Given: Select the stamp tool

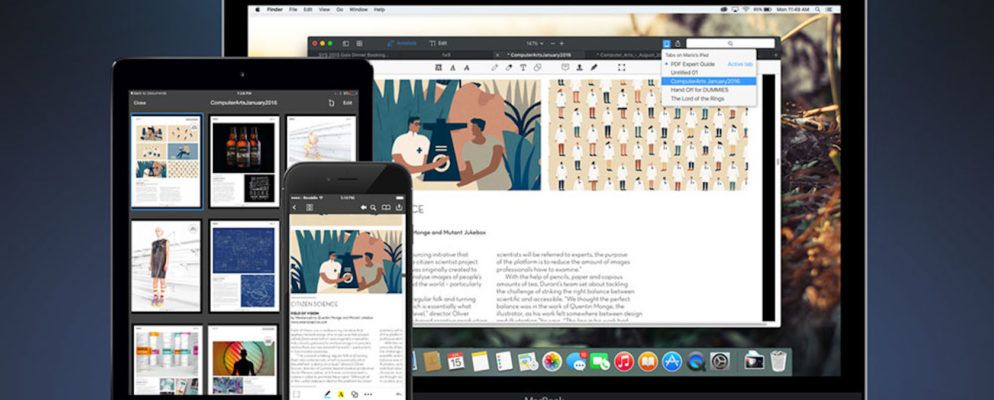Looking at the screenshot, I should (x=579, y=67).
